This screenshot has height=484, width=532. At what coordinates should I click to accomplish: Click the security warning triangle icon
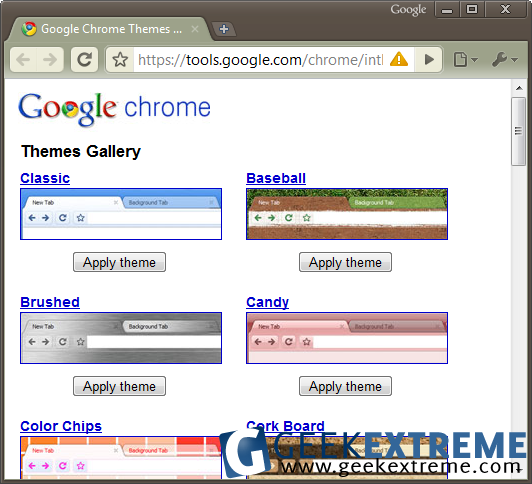tap(399, 59)
